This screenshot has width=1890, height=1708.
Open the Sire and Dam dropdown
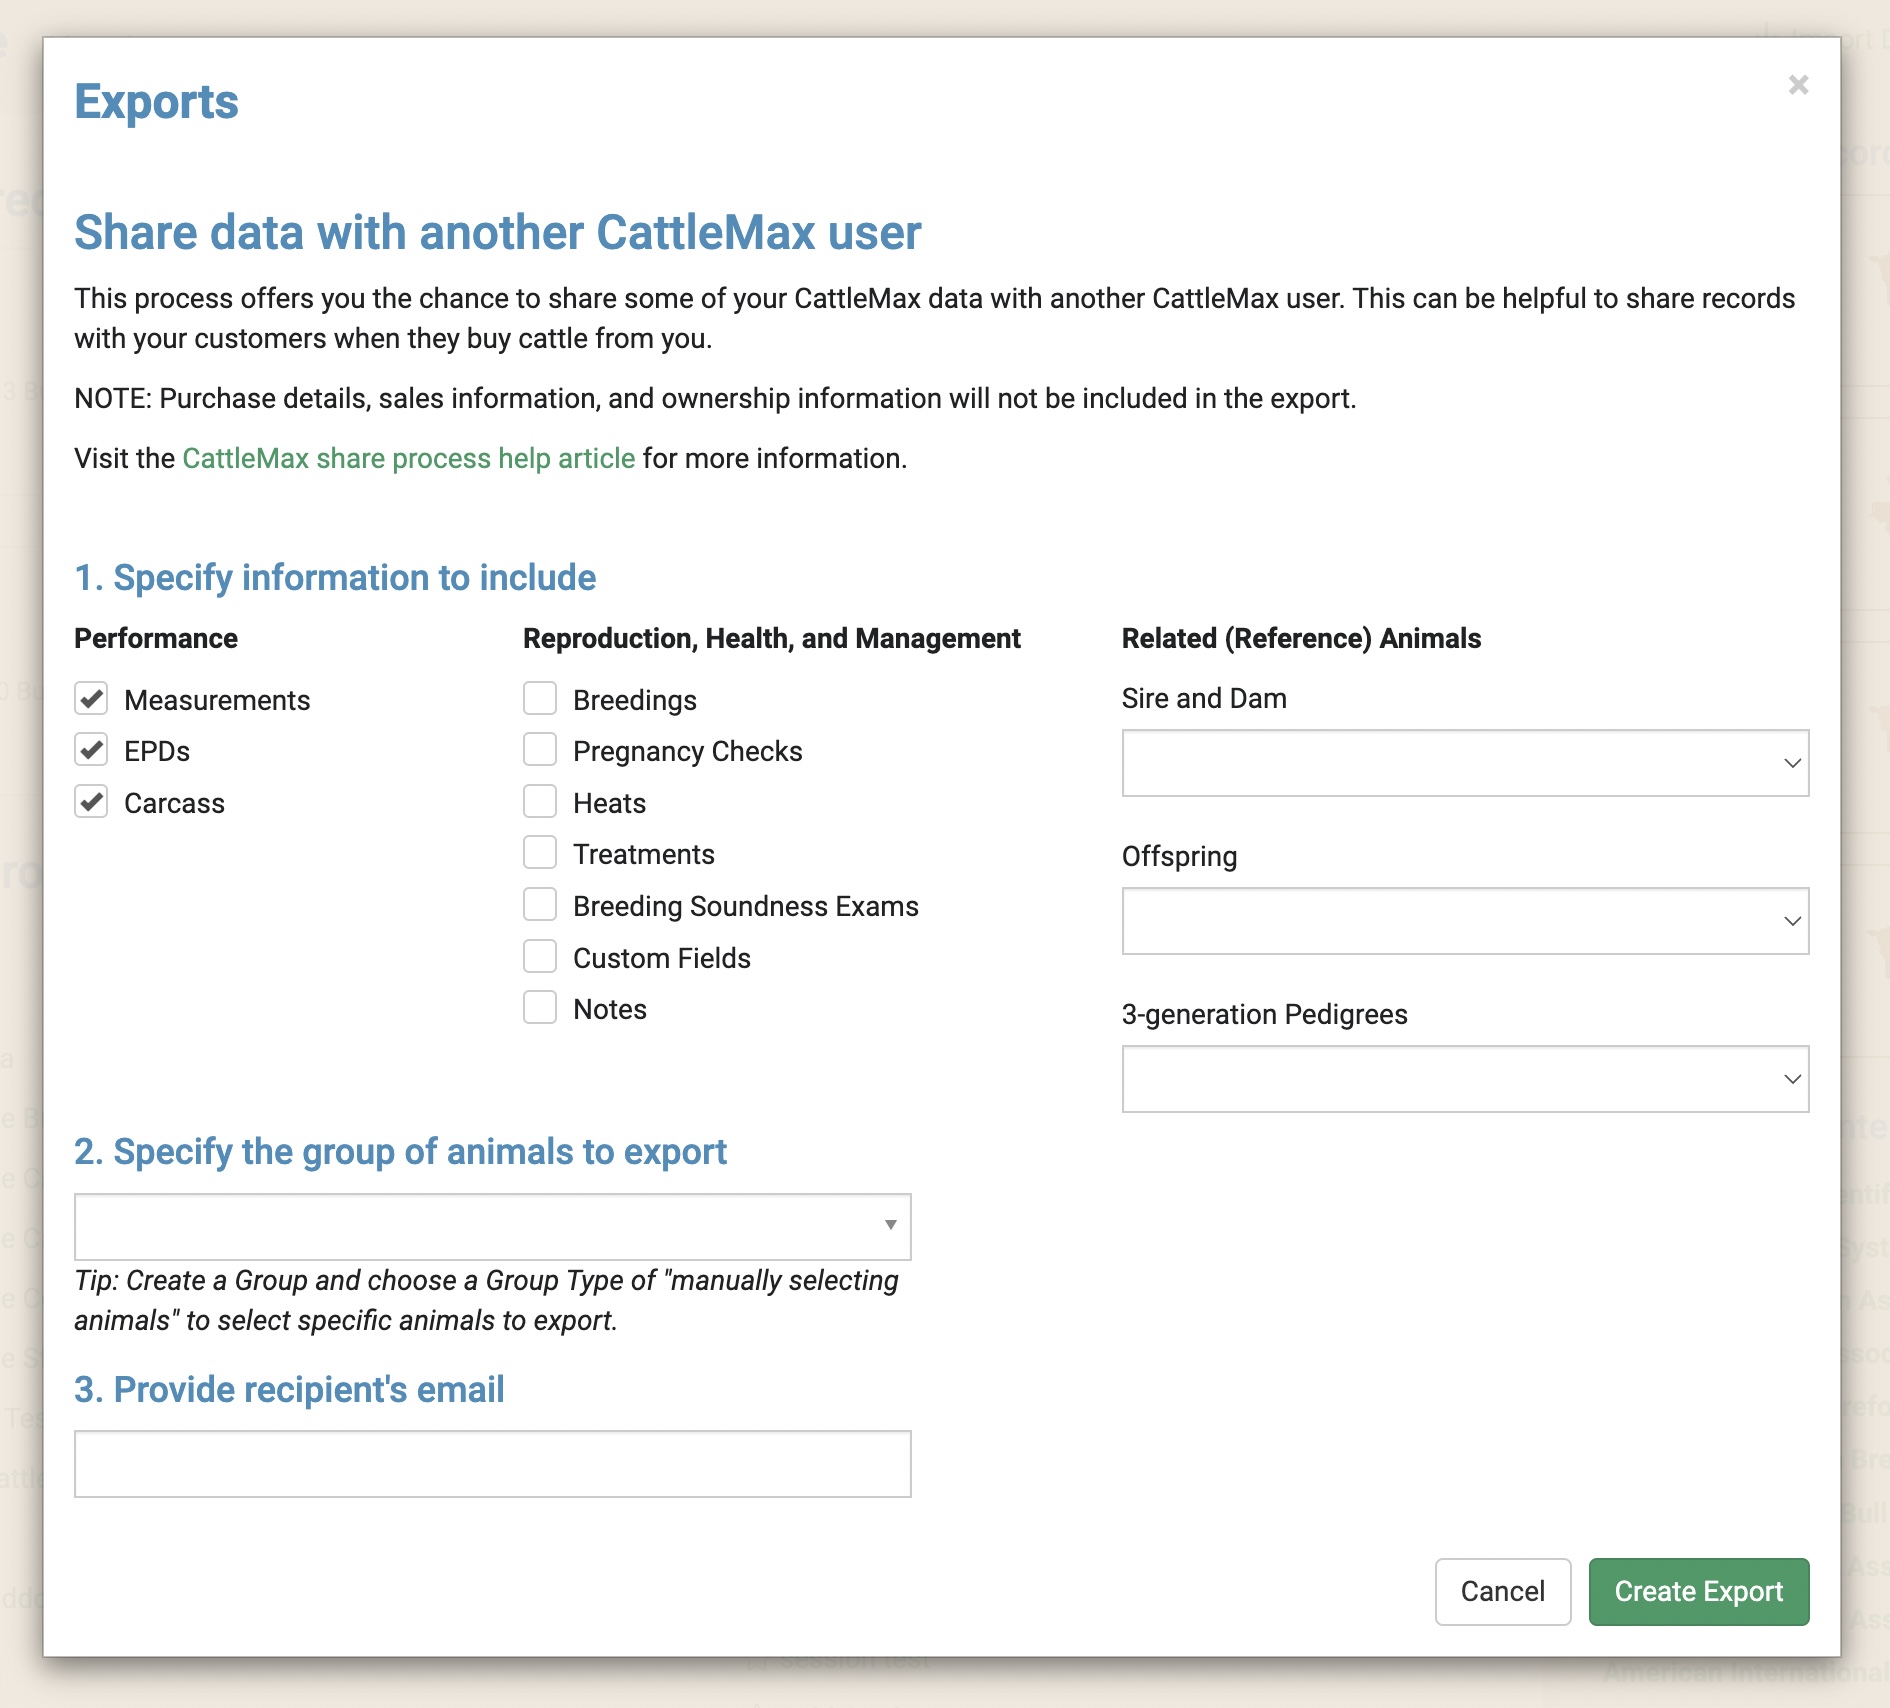[1465, 763]
